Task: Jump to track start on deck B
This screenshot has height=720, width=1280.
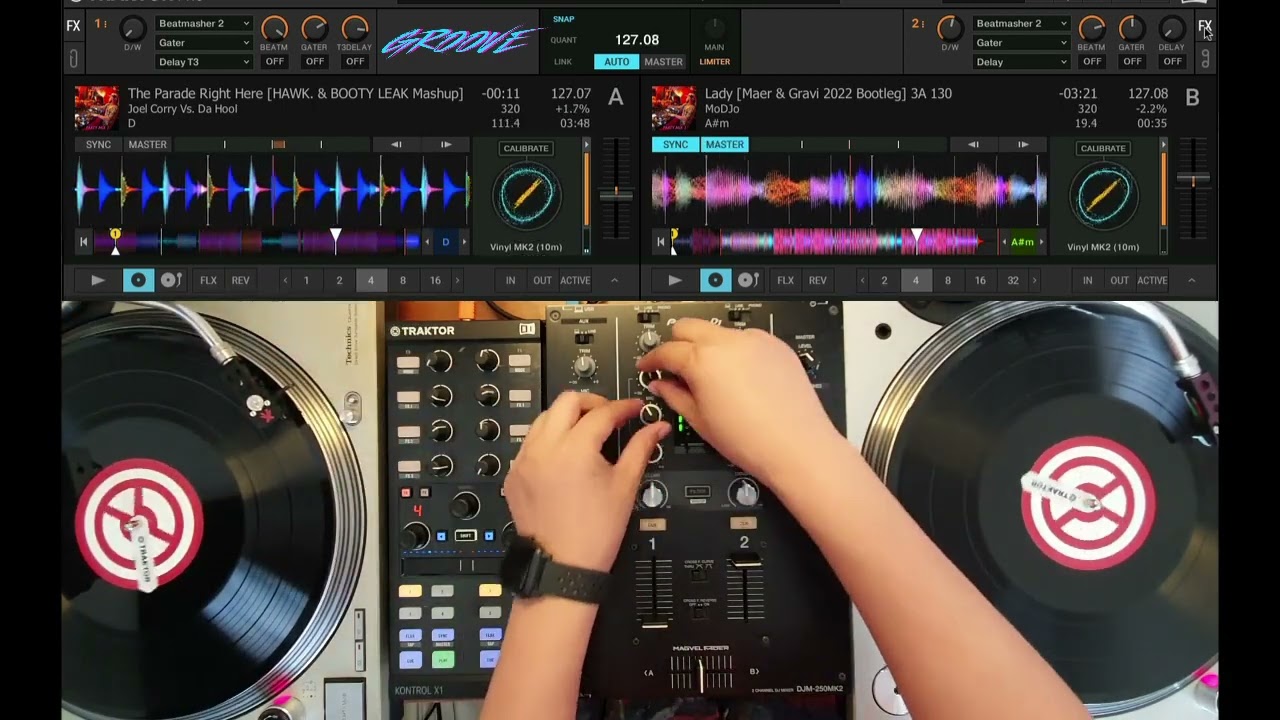Action: 660,241
